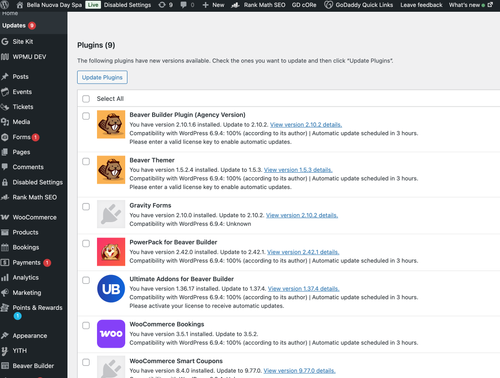This screenshot has height=378, width=500.
Task: Open View version 9.77.0 details link
Action: tap(300, 371)
